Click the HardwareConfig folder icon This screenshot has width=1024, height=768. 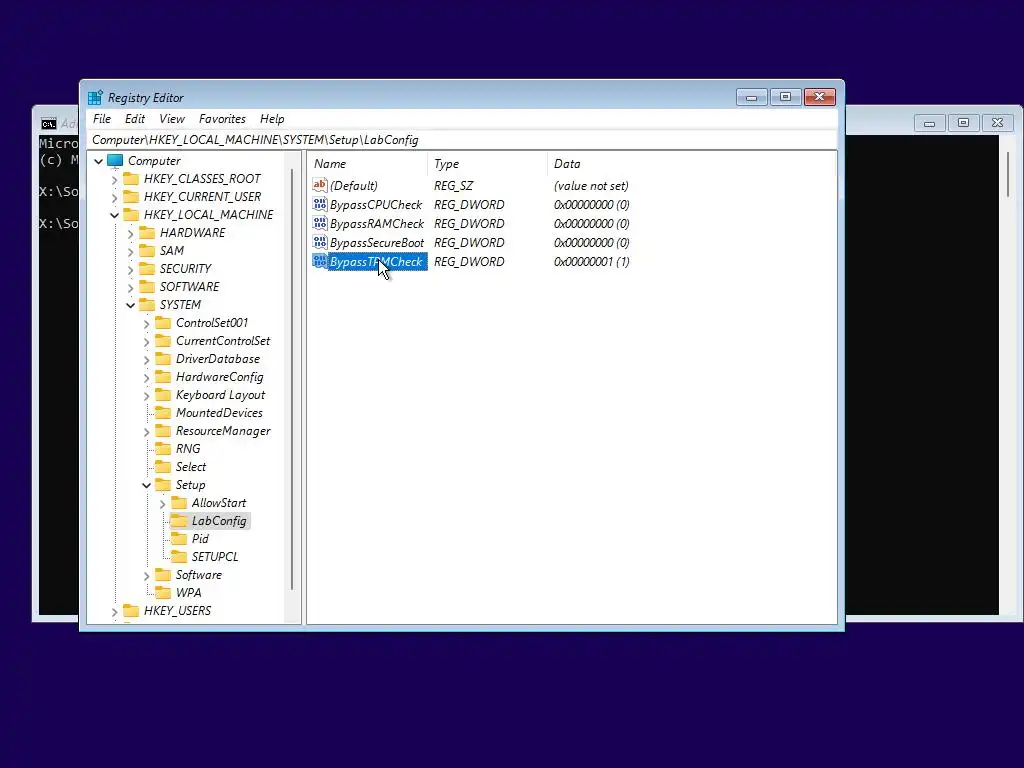(x=163, y=377)
